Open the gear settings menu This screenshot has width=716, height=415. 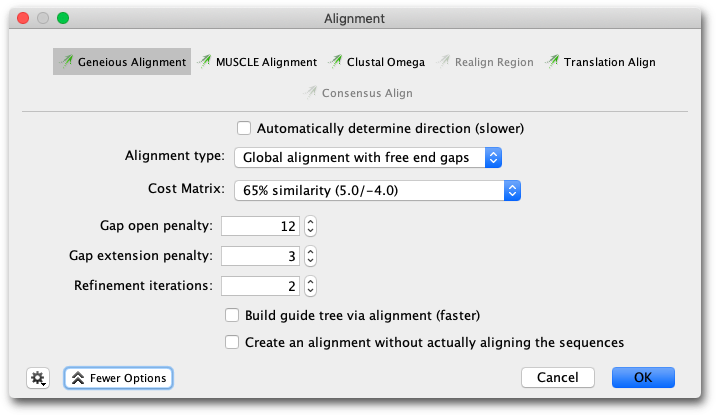pyautogui.click(x=38, y=378)
